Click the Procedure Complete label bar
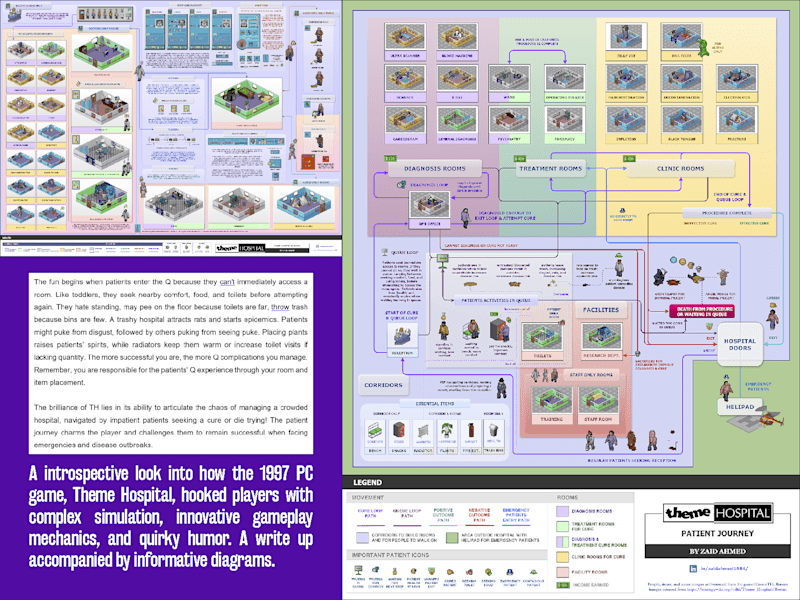 coord(727,213)
